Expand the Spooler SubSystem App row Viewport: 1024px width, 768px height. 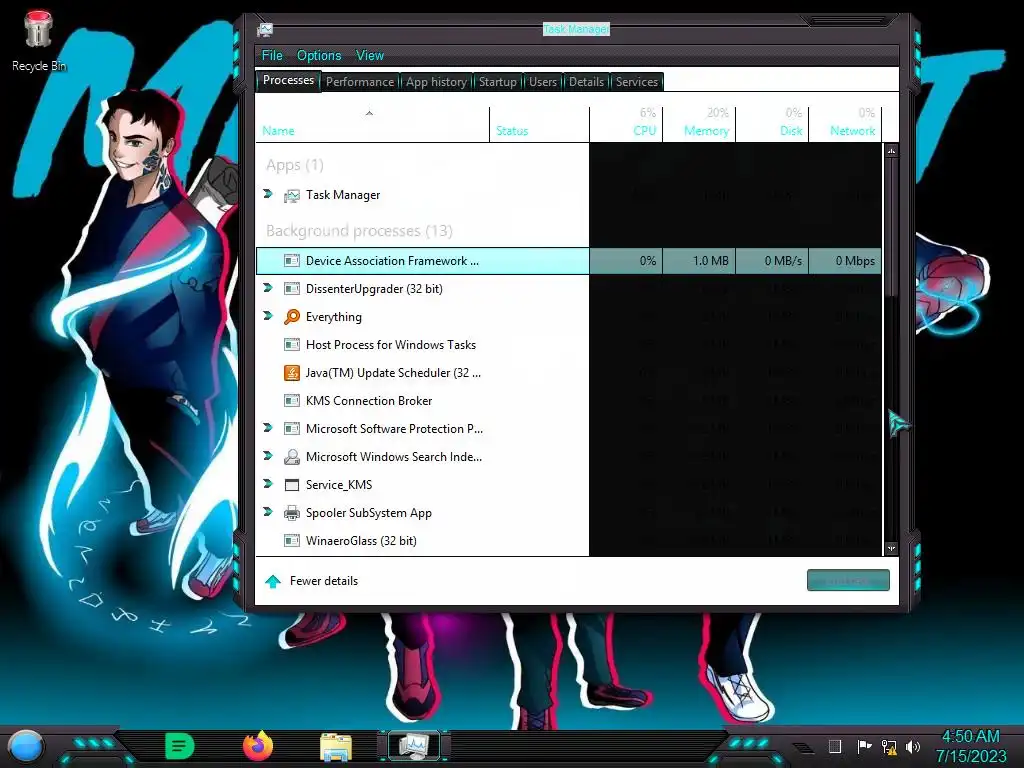[268, 513]
